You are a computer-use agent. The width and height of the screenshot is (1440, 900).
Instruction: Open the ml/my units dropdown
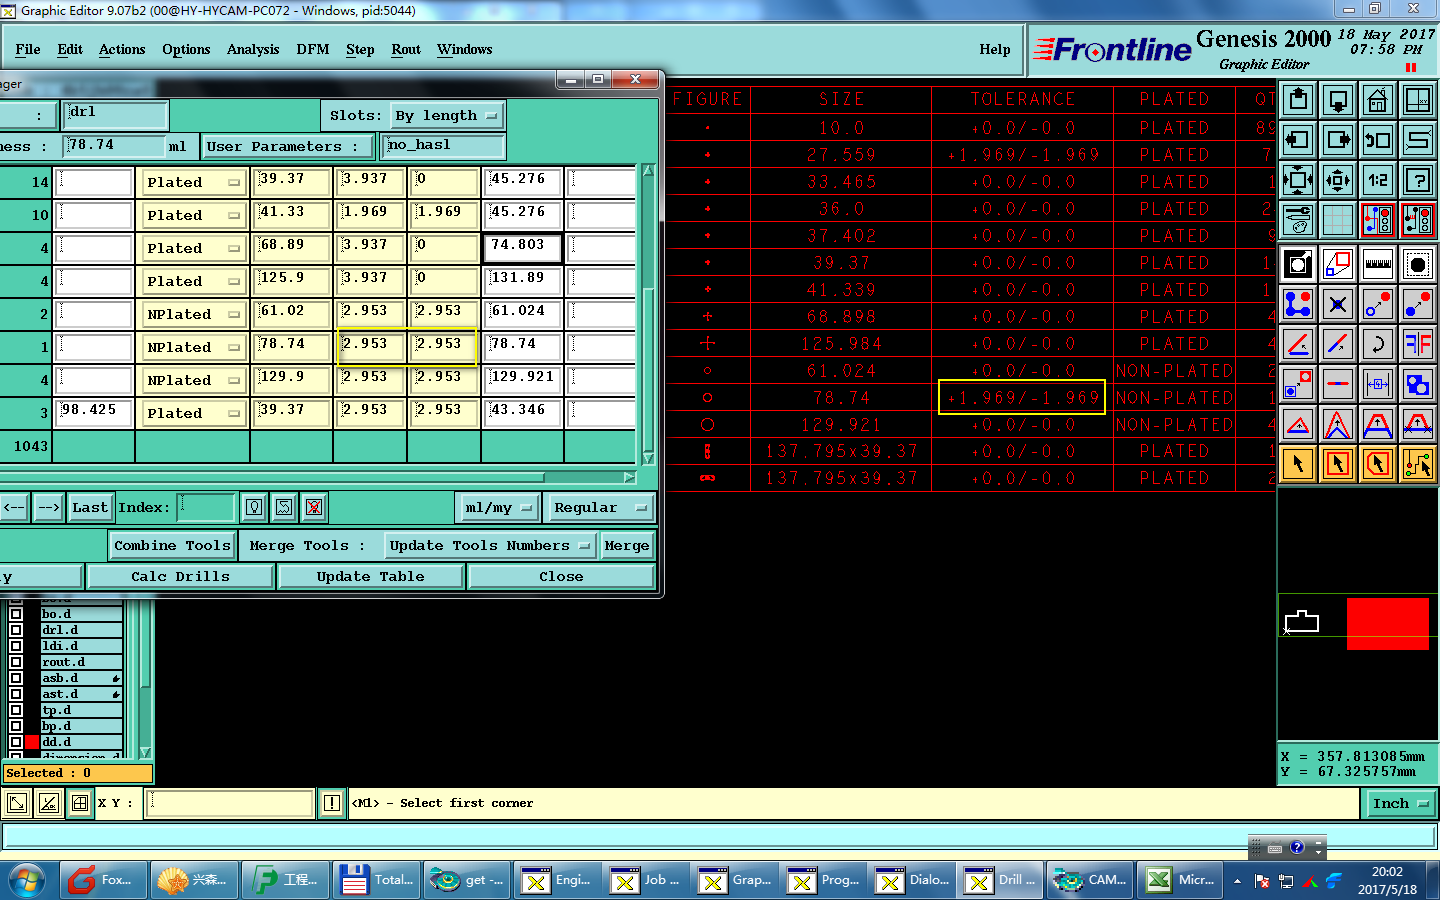point(498,508)
